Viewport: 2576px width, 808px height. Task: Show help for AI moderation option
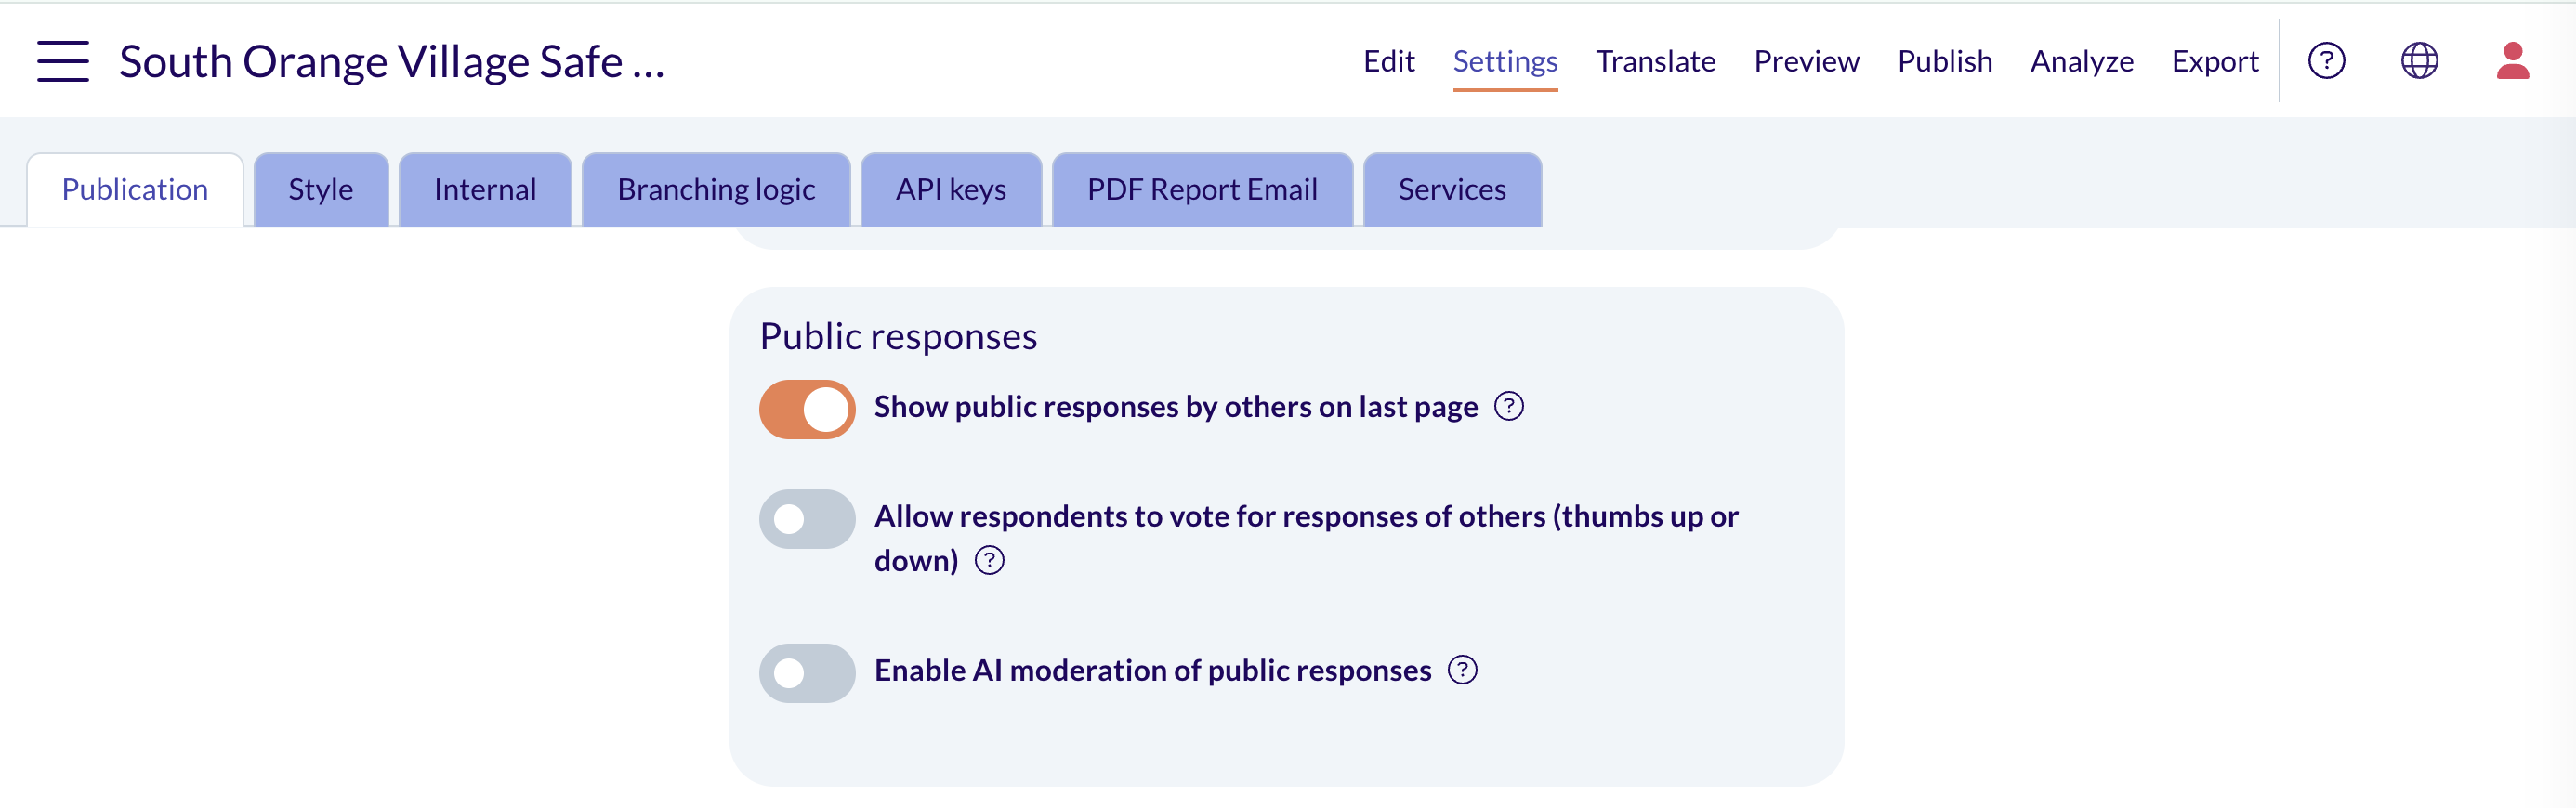(x=1462, y=670)
